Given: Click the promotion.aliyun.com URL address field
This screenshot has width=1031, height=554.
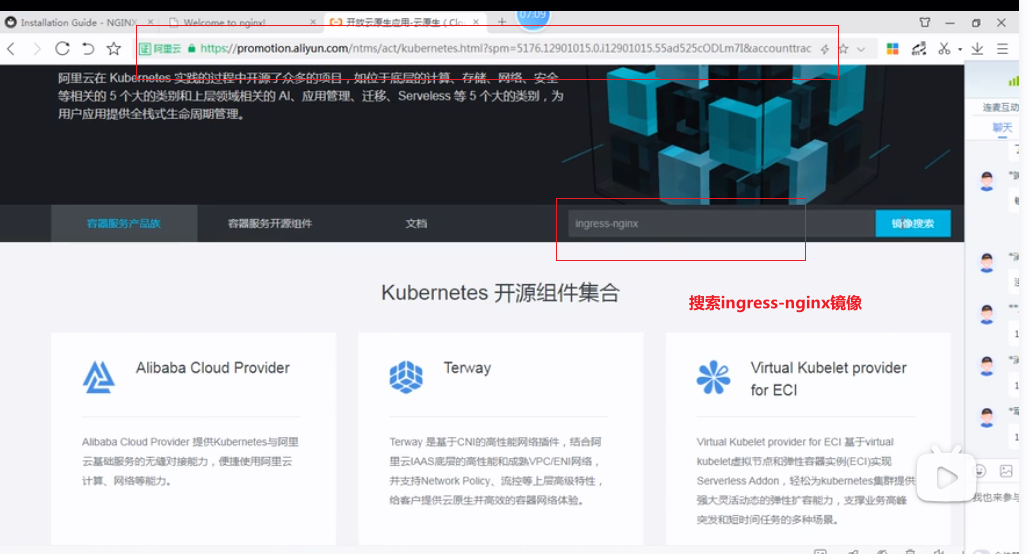Looking at the screenshot, I should [x=505, y=49].
